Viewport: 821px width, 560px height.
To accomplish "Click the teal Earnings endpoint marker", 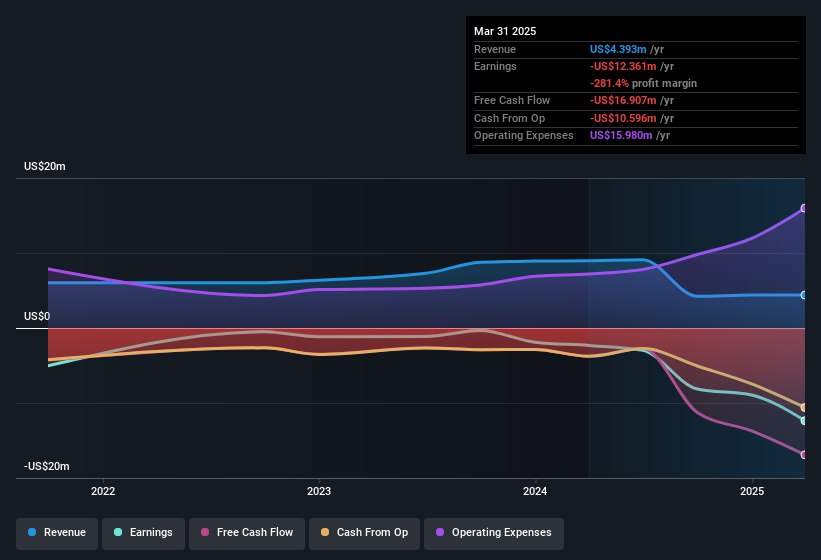I will [804, 420].
